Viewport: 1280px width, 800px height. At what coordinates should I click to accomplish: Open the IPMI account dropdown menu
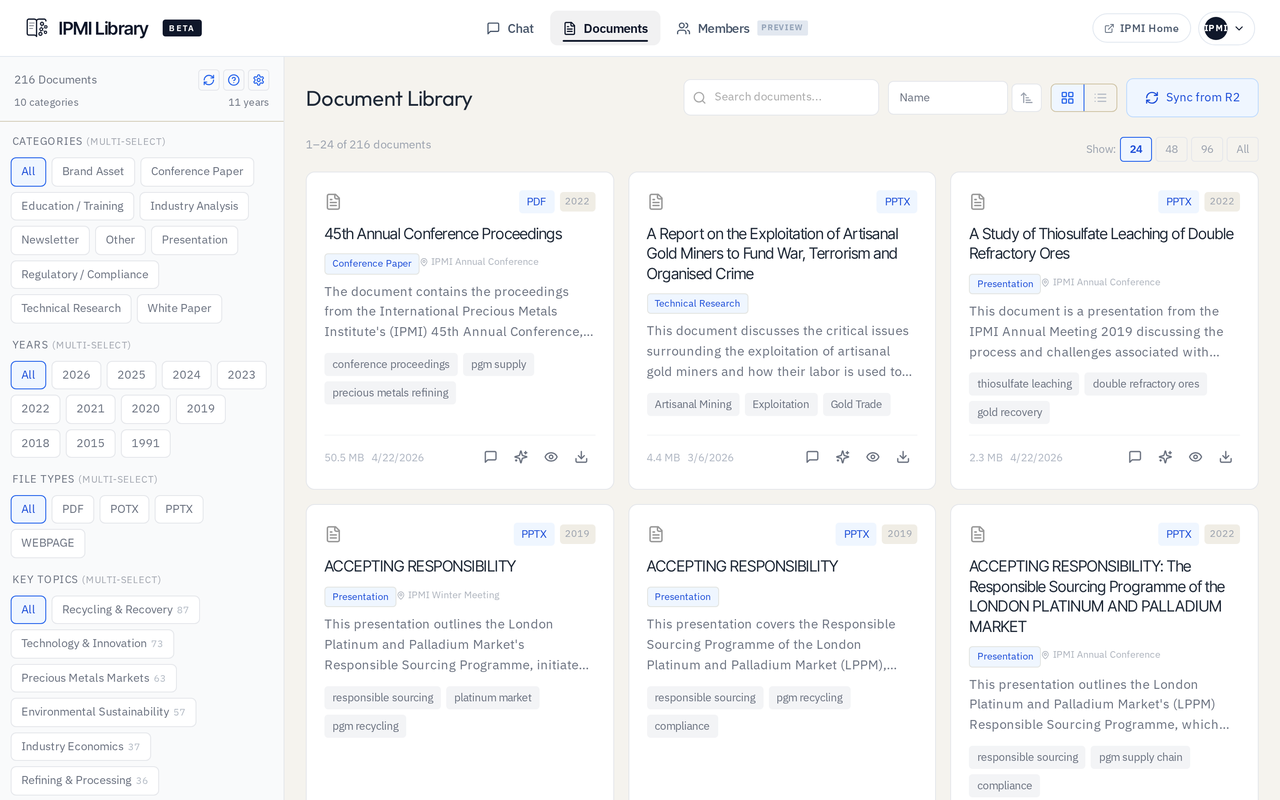1226,28
